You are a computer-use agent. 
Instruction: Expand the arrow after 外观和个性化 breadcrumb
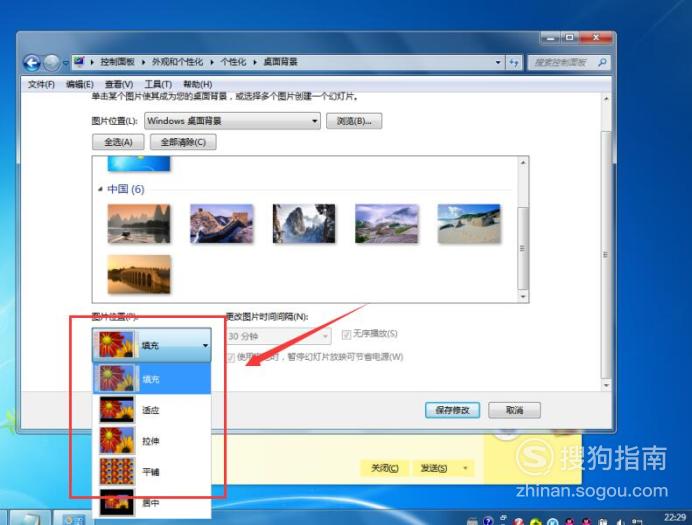point(212,62)
